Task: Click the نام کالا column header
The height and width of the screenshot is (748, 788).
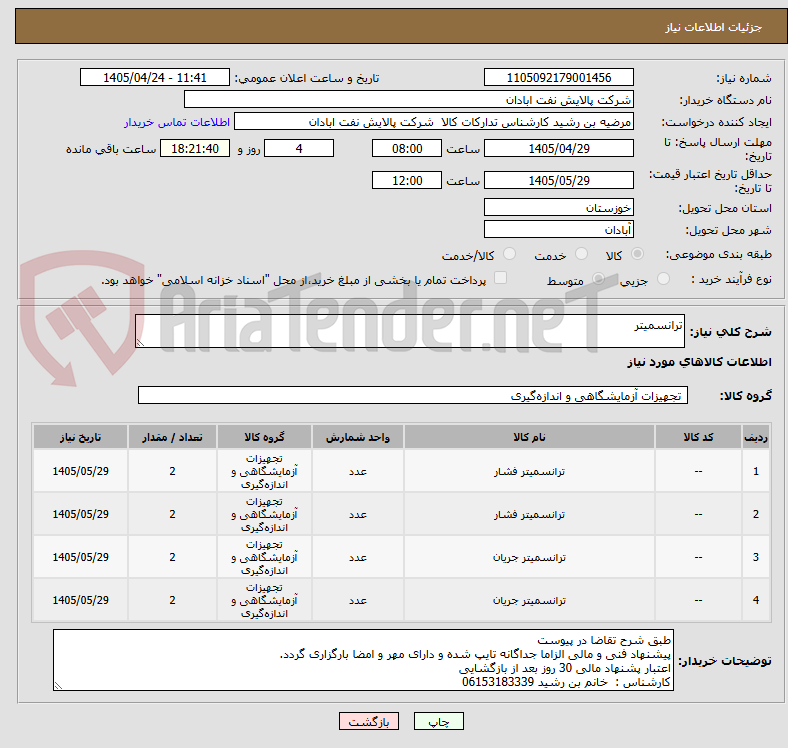Action: click(529, 437)
